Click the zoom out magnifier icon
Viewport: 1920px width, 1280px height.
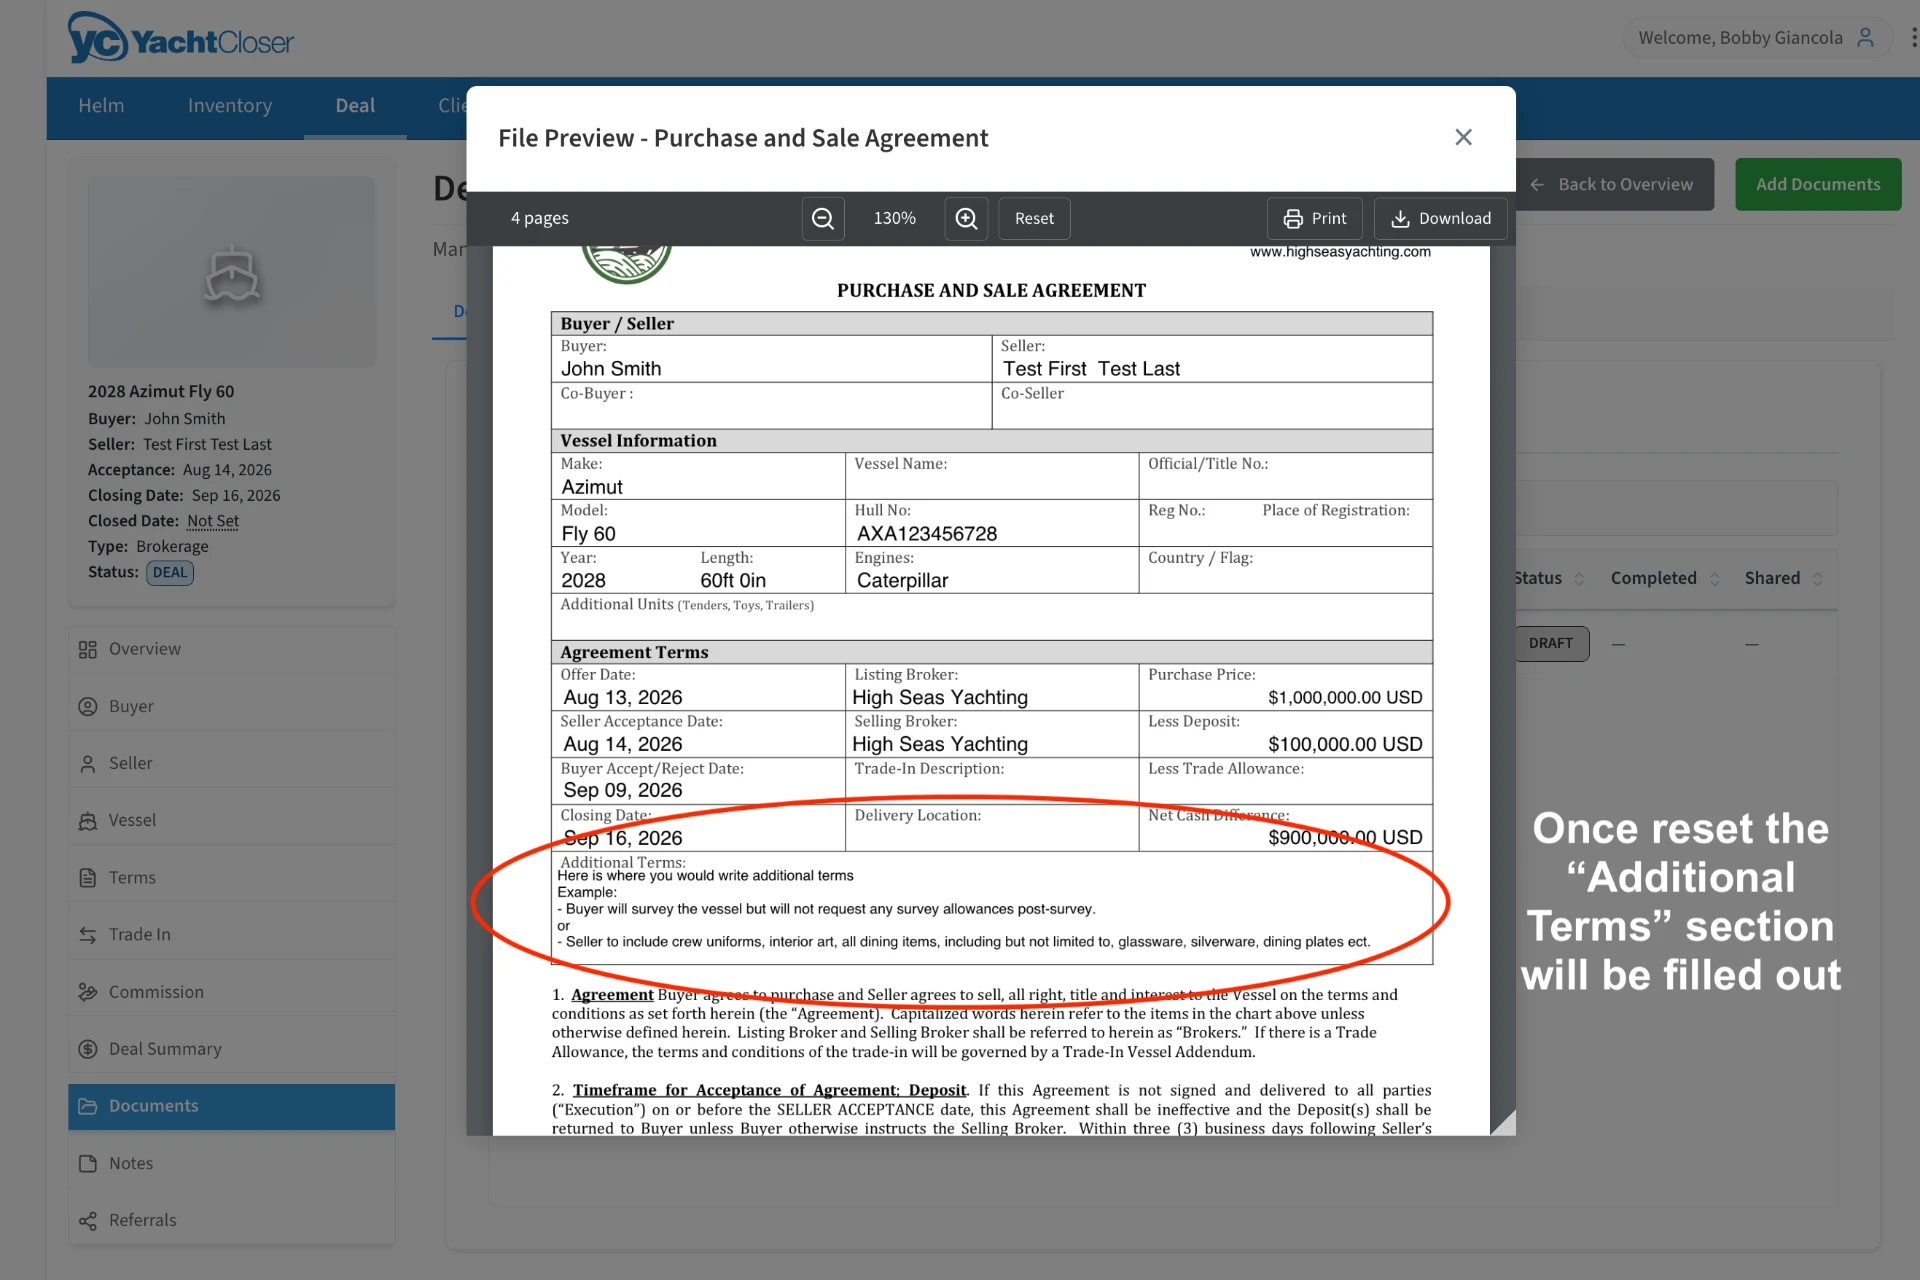tap(823, 218)
